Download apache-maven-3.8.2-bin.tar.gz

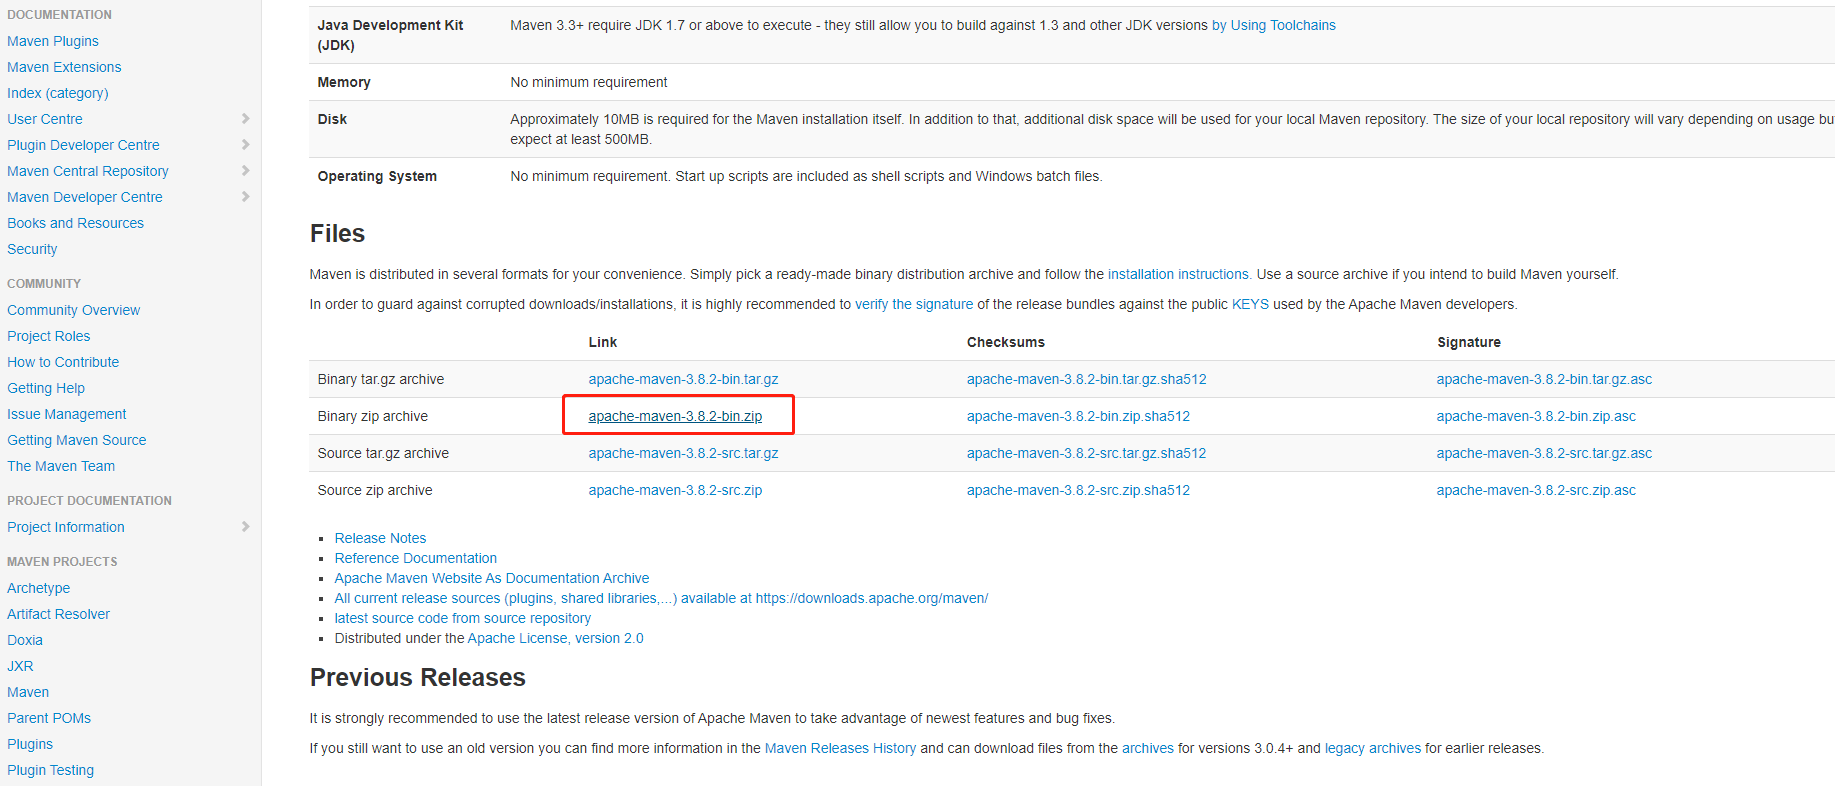[x=683, y=379]
